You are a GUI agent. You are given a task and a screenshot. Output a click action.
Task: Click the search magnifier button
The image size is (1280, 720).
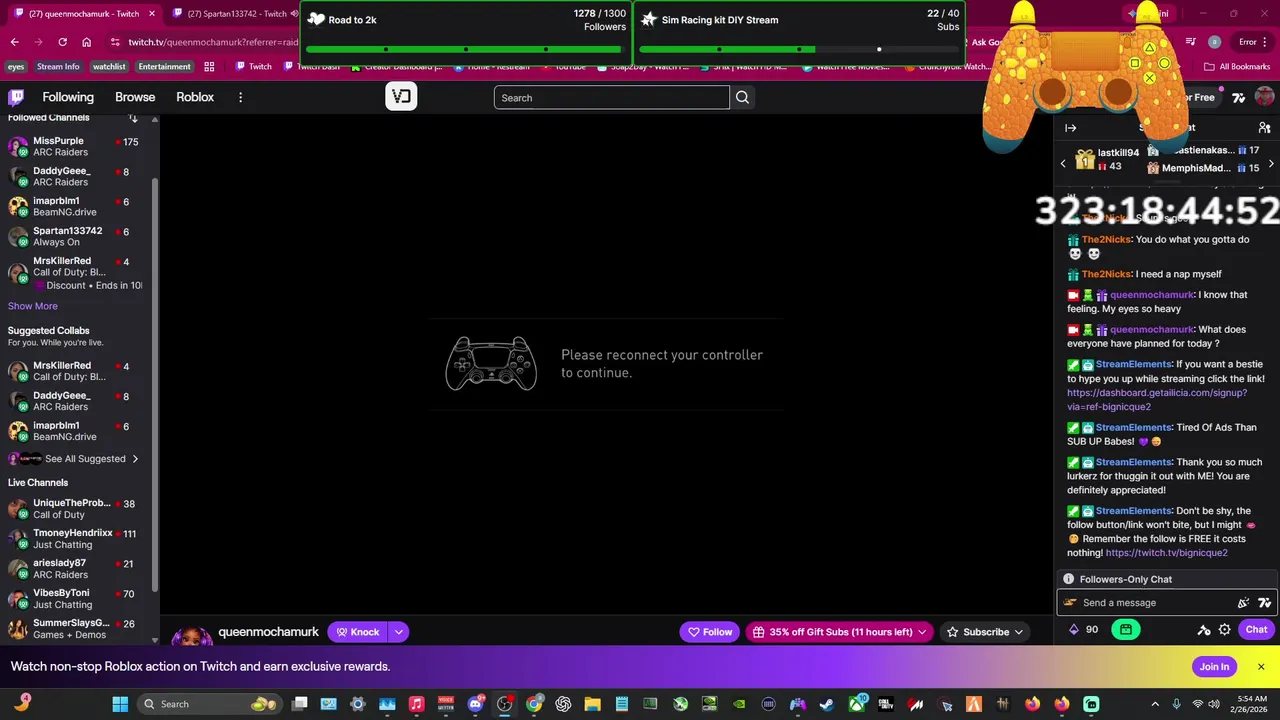[742, 97]
